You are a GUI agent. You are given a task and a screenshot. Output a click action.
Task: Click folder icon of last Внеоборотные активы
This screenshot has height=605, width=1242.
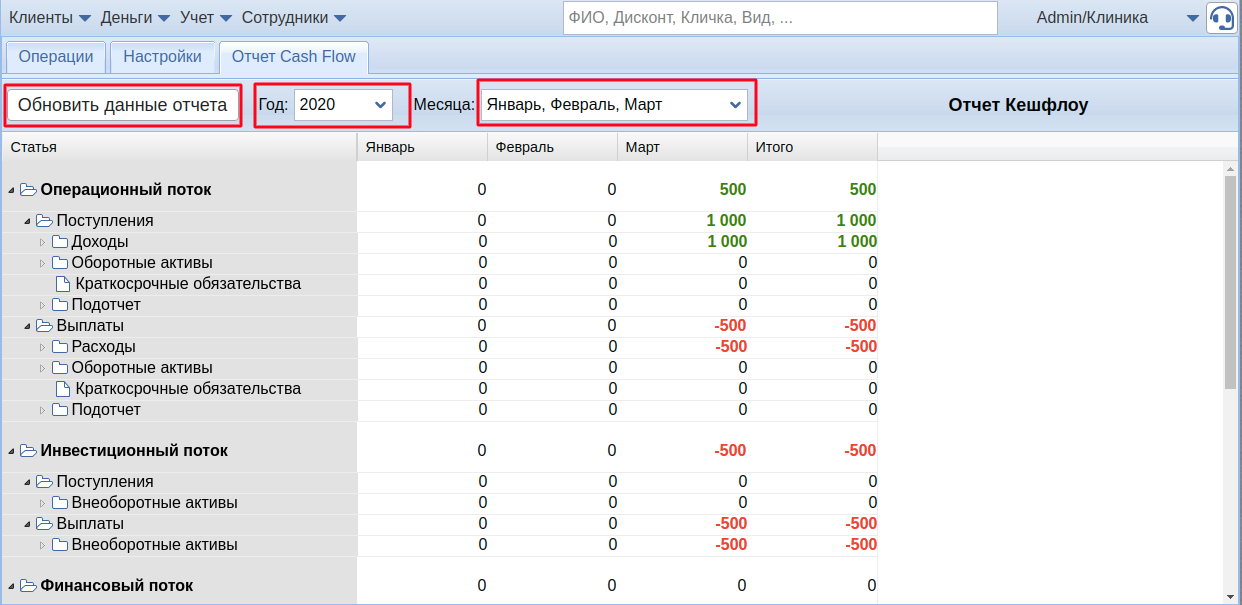tap(60, 545)
